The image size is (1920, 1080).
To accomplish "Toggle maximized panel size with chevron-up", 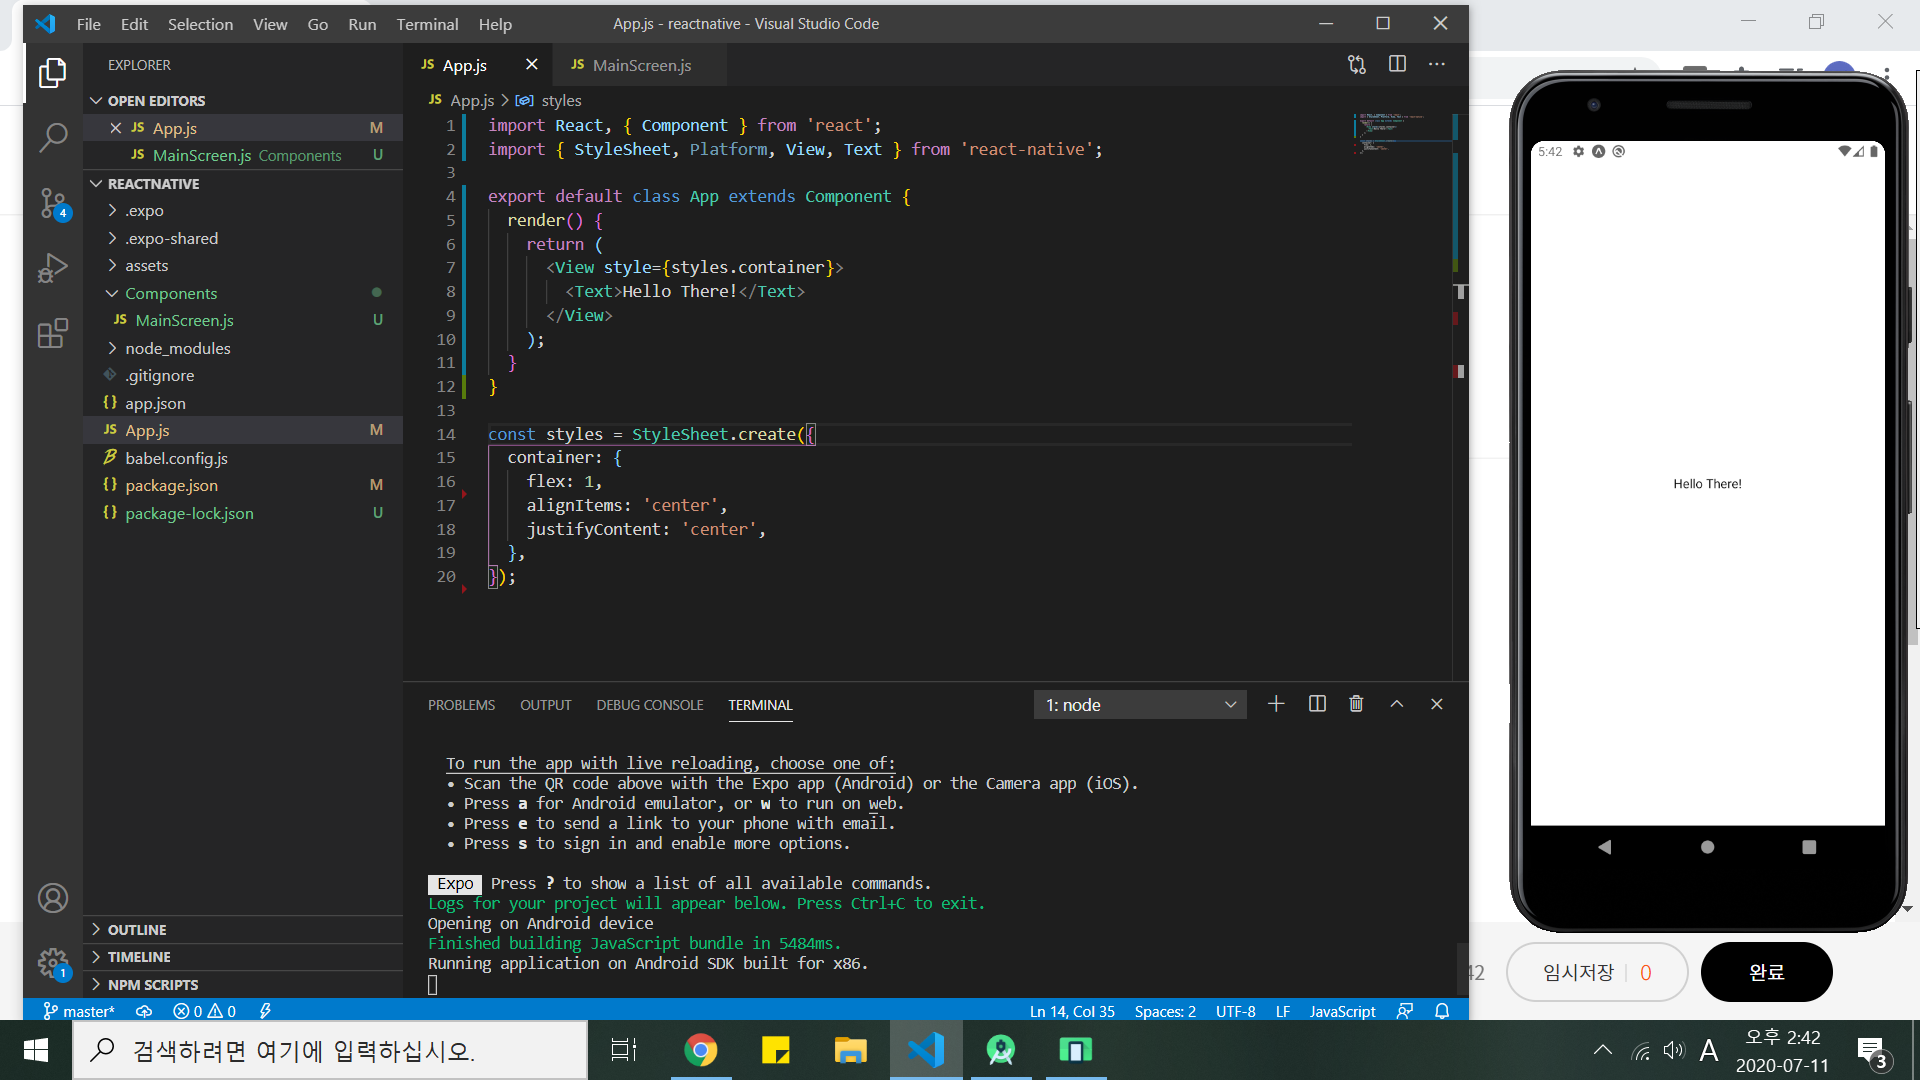I will (1397, 704).
